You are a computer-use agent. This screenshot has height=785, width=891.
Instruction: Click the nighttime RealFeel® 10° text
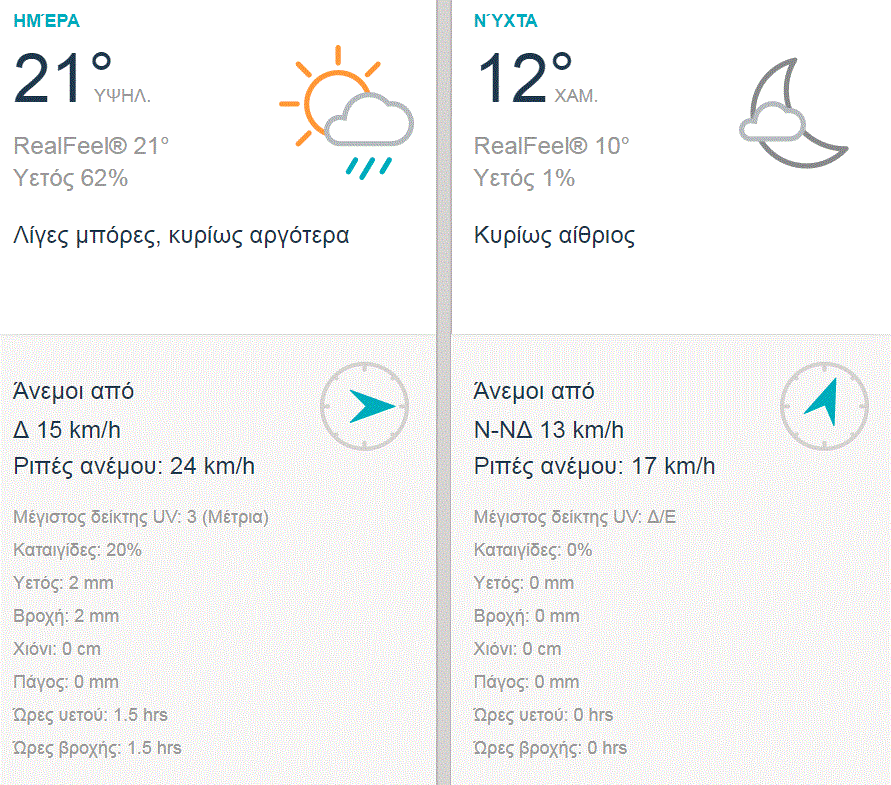point(551,146)
